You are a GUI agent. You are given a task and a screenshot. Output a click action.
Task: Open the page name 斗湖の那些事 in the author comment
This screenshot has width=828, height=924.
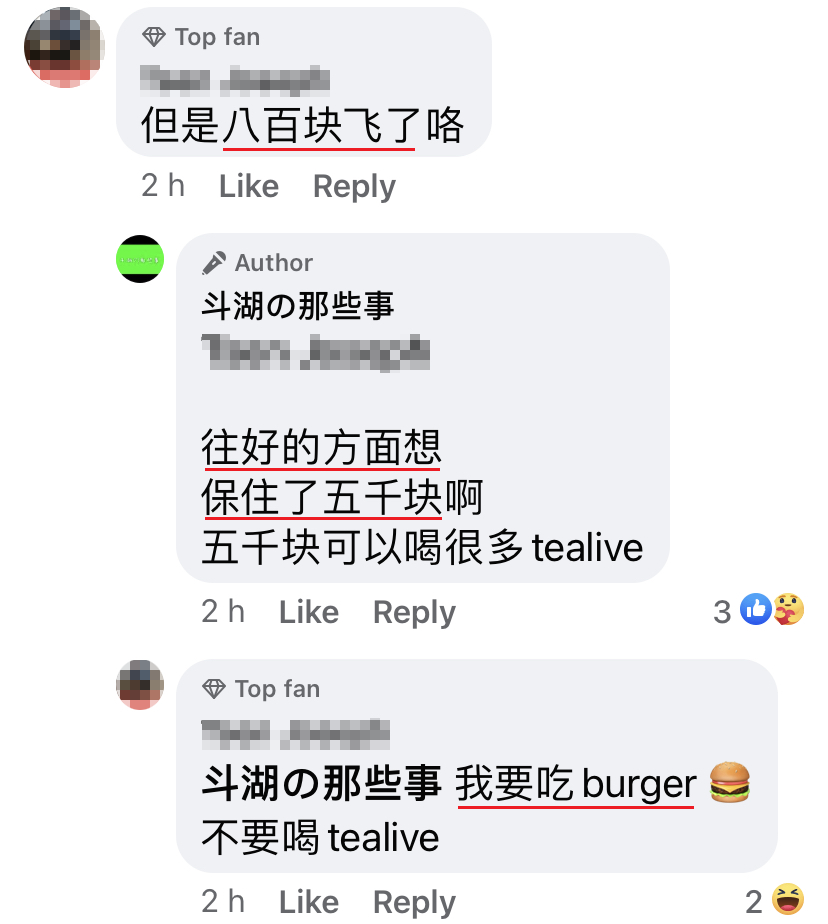point(298,306)
